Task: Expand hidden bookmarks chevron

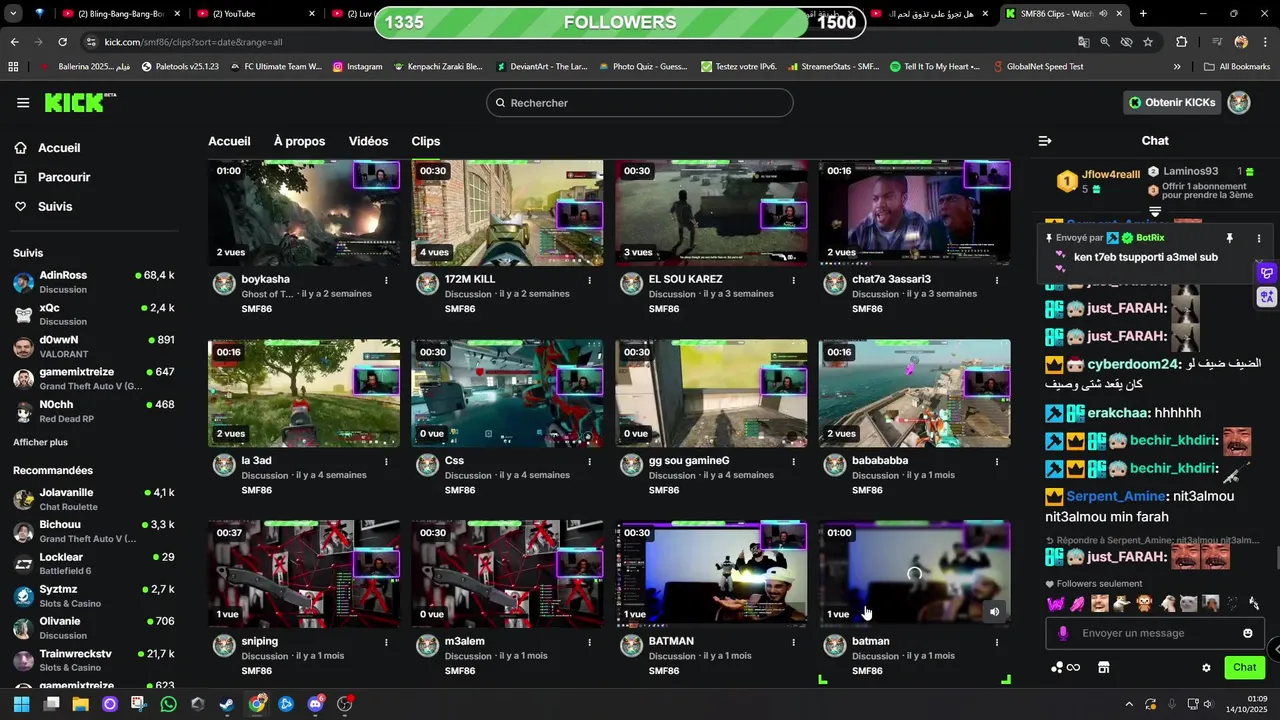Action: click(1177, 66)
